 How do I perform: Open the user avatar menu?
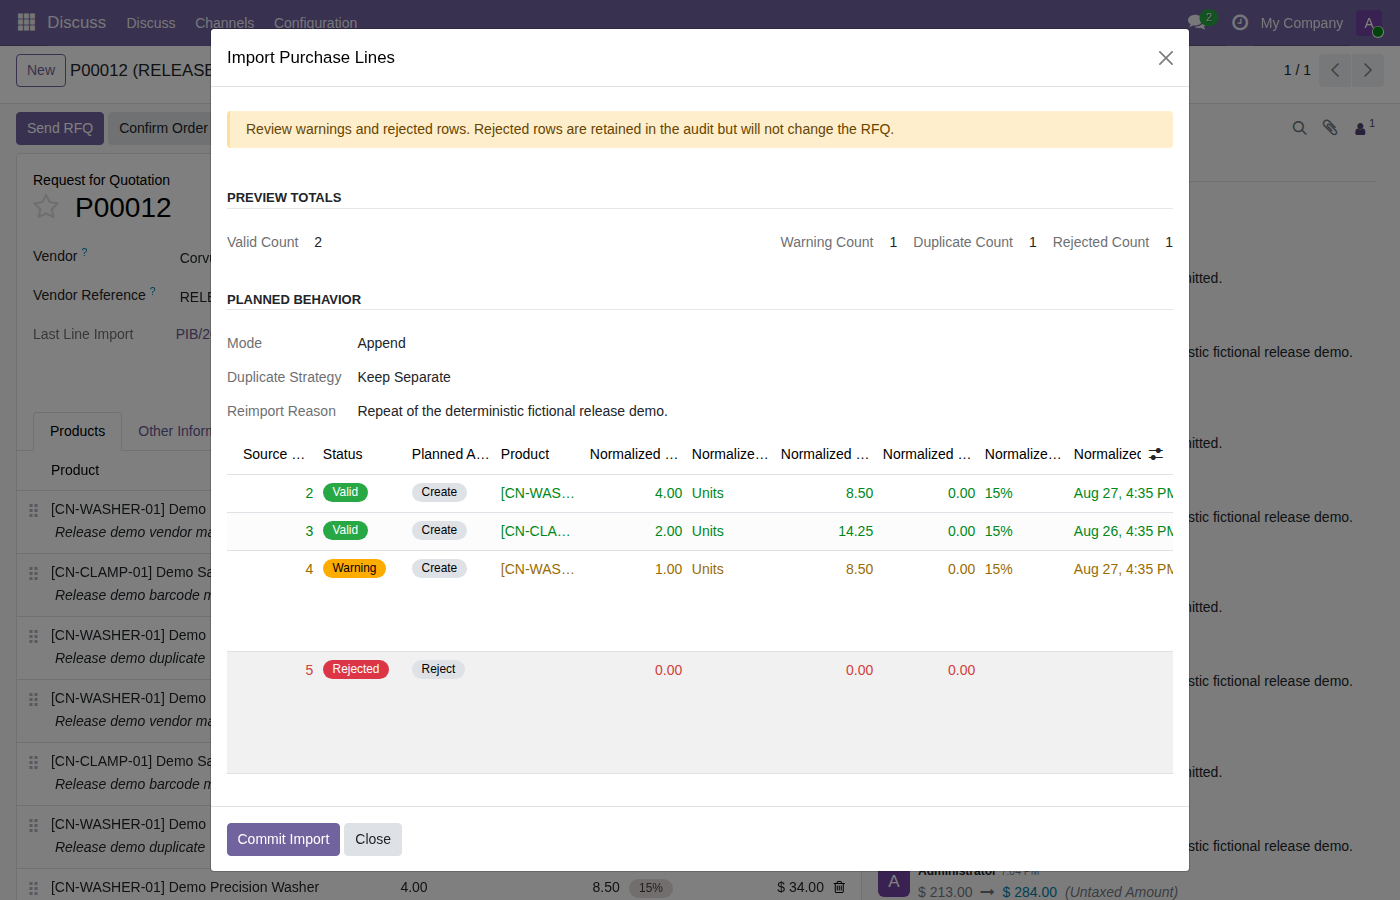[1369, 23]
